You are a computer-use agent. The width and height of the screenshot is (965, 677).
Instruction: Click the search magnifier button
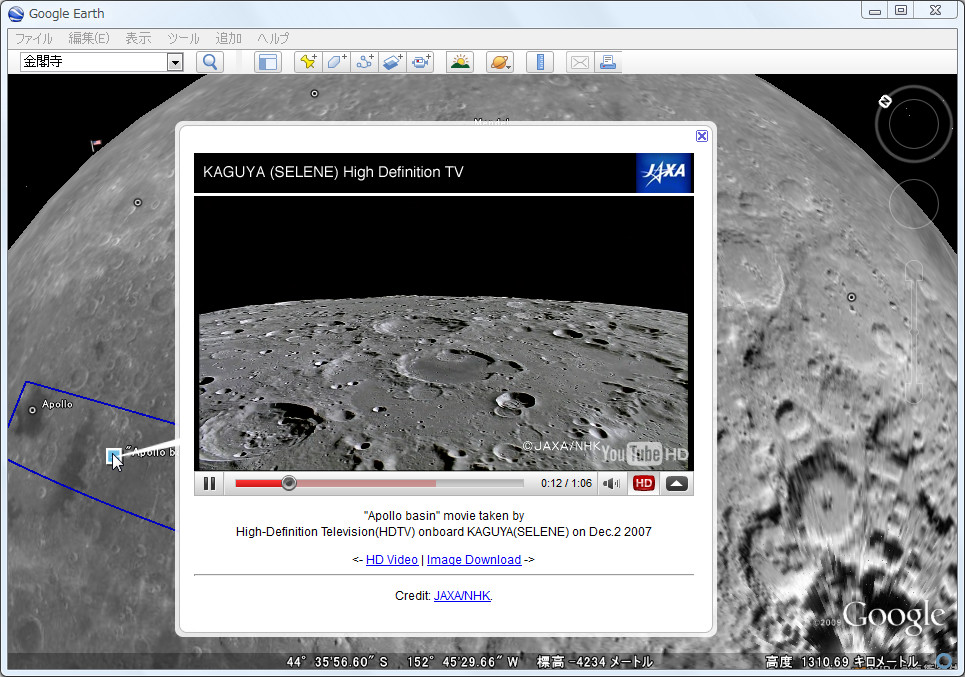[210, 62]
